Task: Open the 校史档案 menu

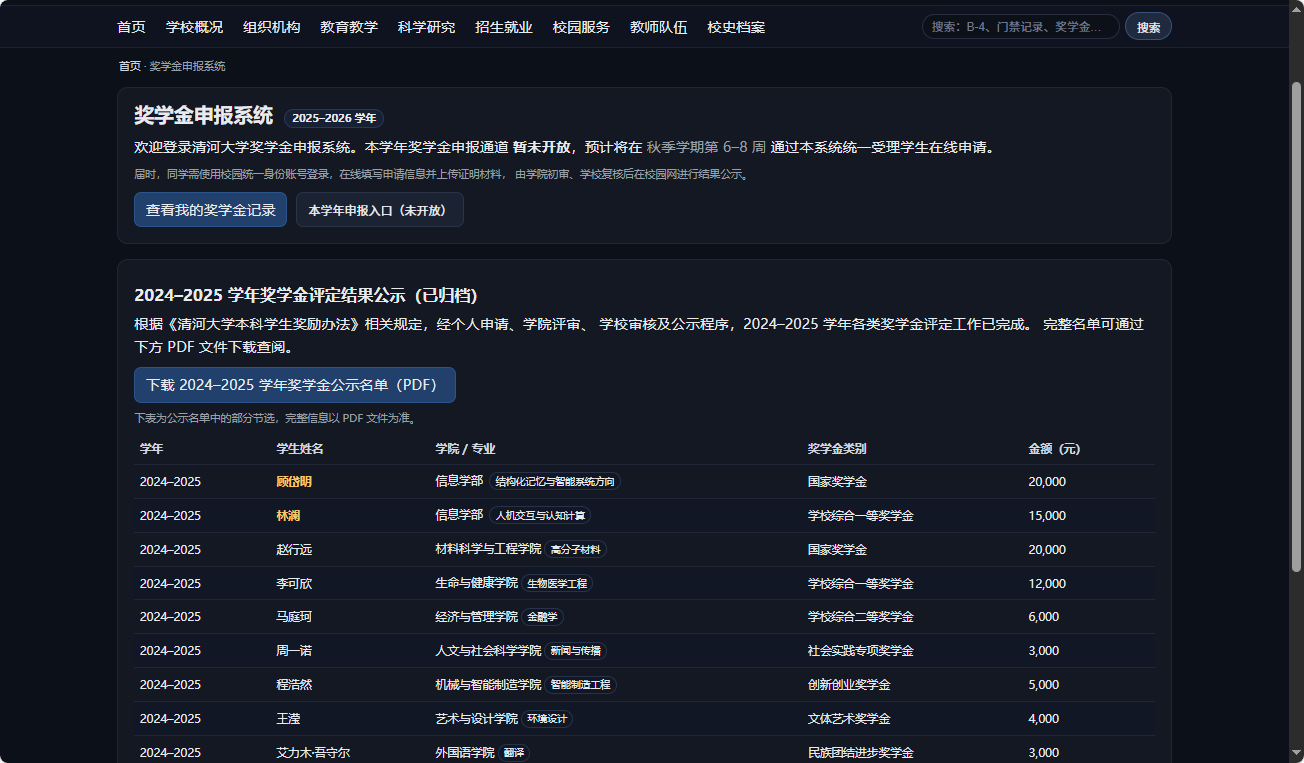Action: click(734, 27)
